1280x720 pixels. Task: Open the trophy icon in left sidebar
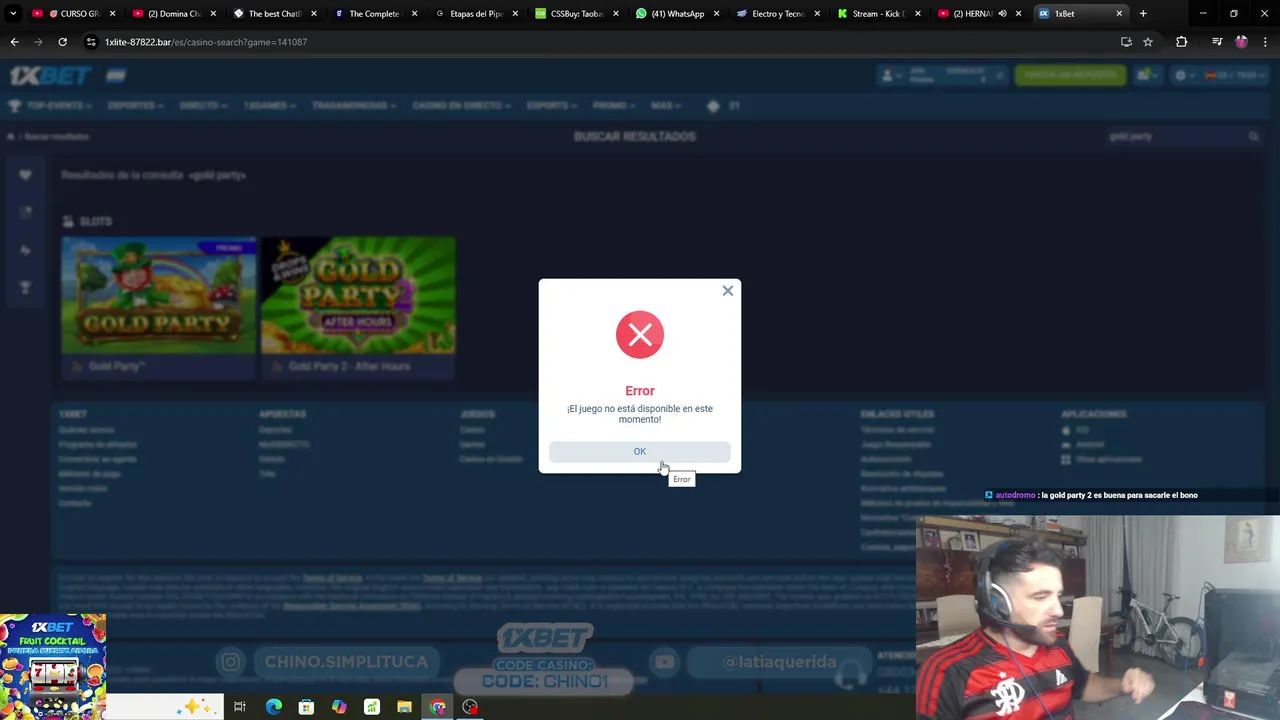[25, 288]
